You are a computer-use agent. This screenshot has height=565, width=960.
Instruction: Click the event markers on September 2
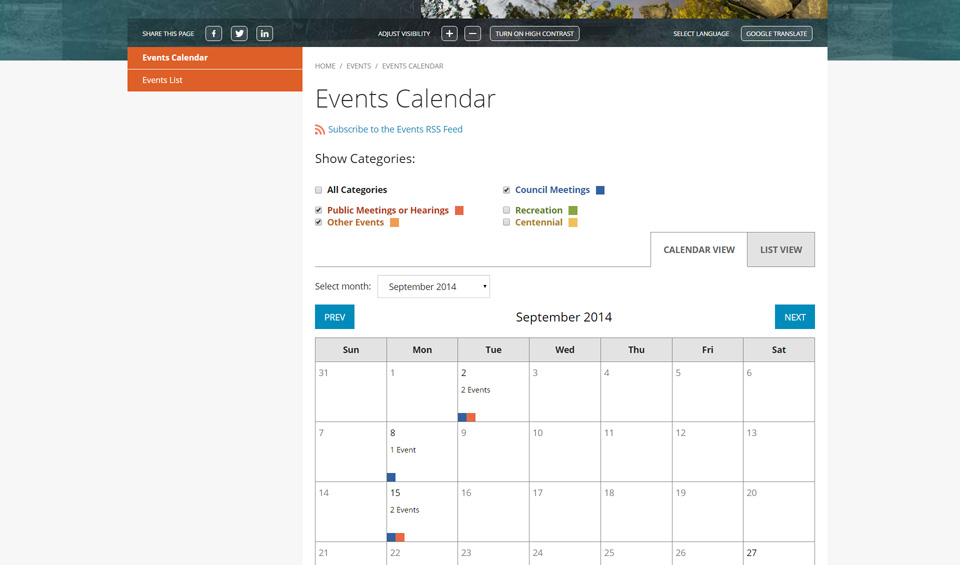click(467, 417)
